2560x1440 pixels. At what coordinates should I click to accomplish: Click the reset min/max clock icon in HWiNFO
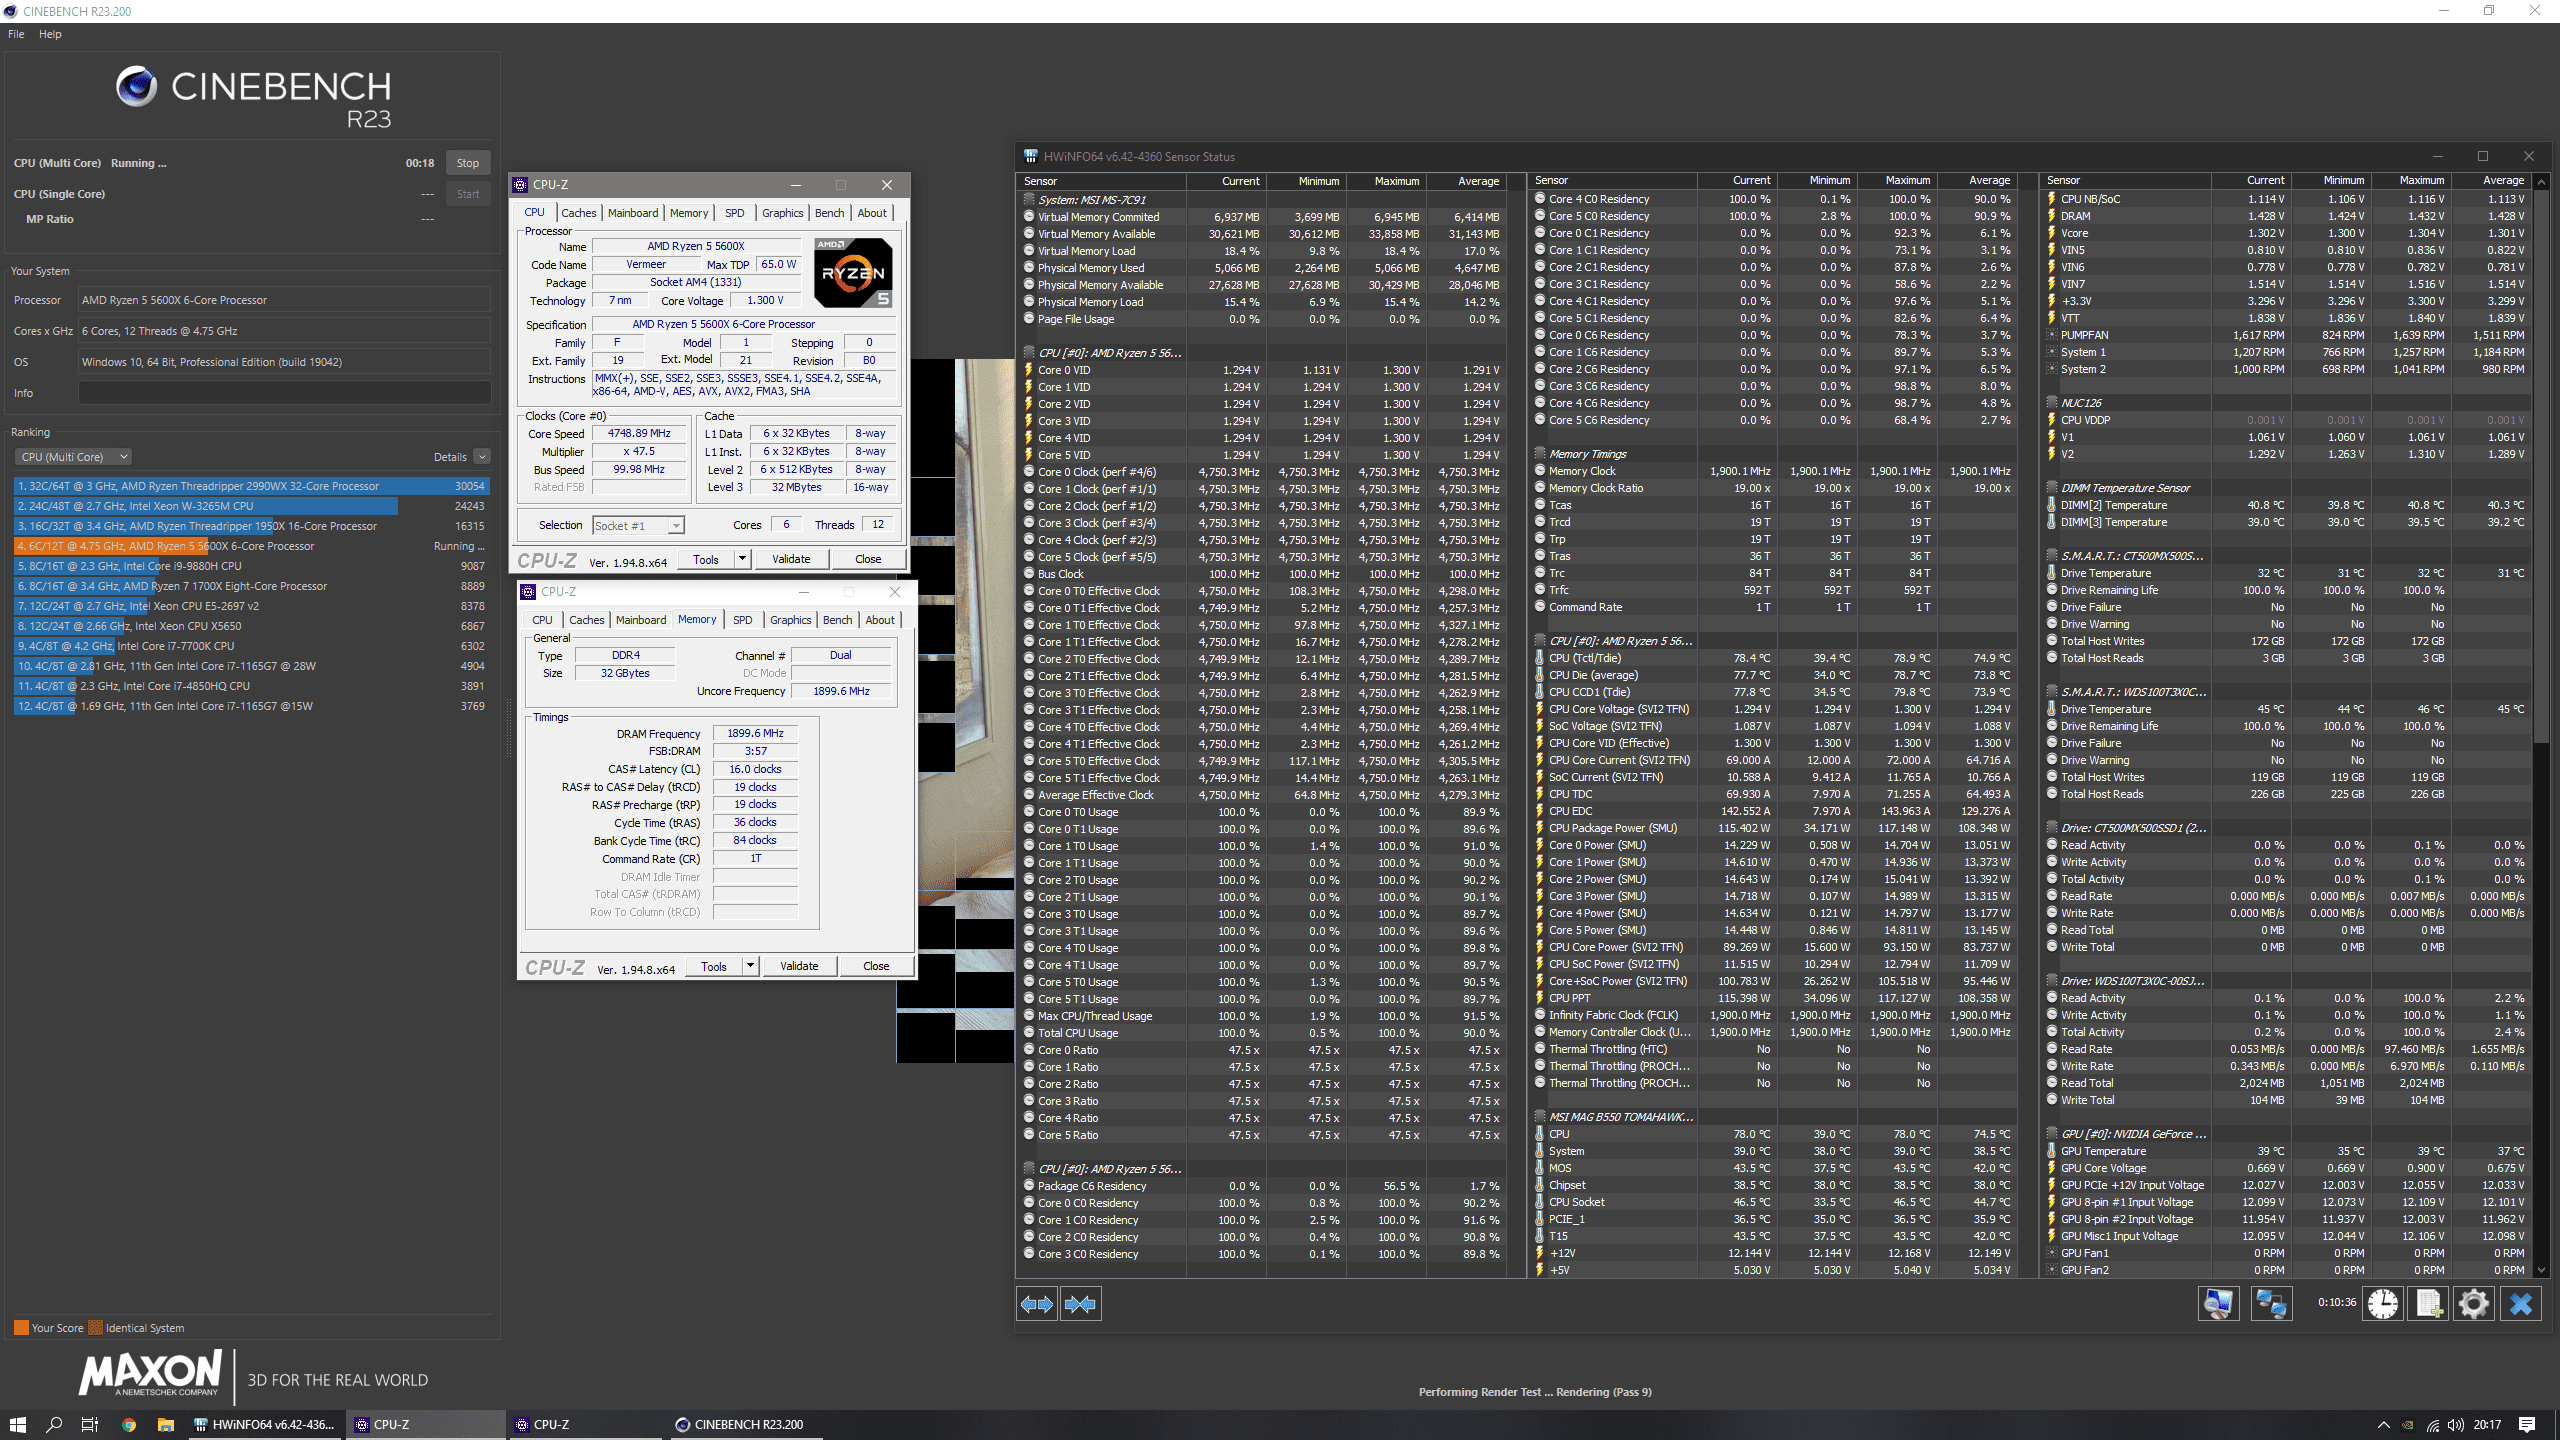(x=2383, y=1304)
